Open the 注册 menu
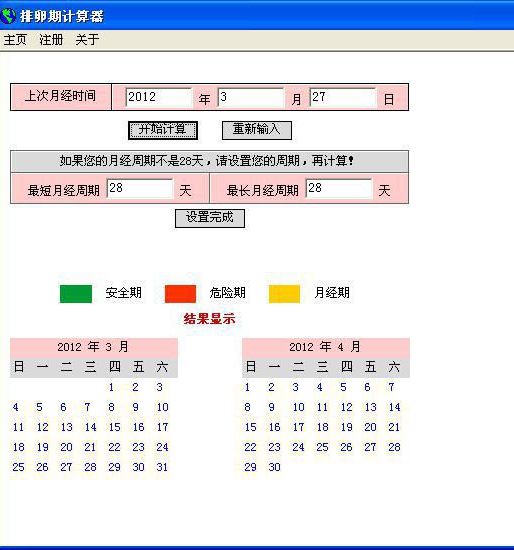 51,40
